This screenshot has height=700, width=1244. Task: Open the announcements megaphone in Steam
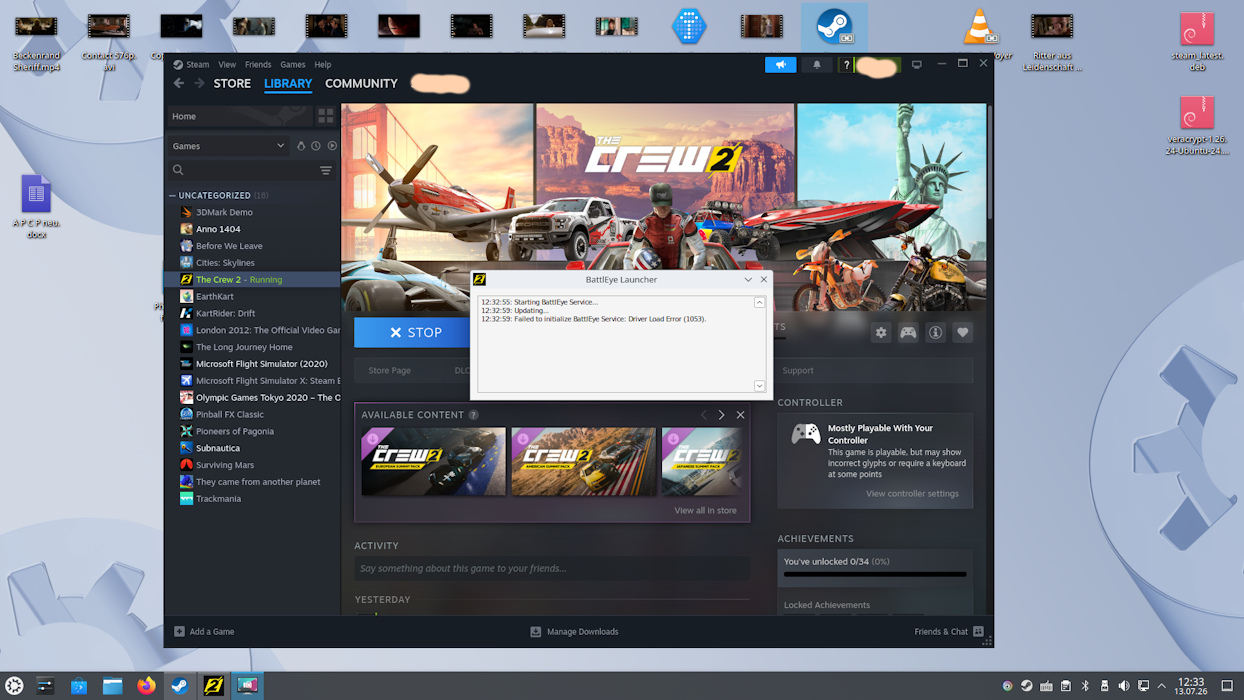781,64
